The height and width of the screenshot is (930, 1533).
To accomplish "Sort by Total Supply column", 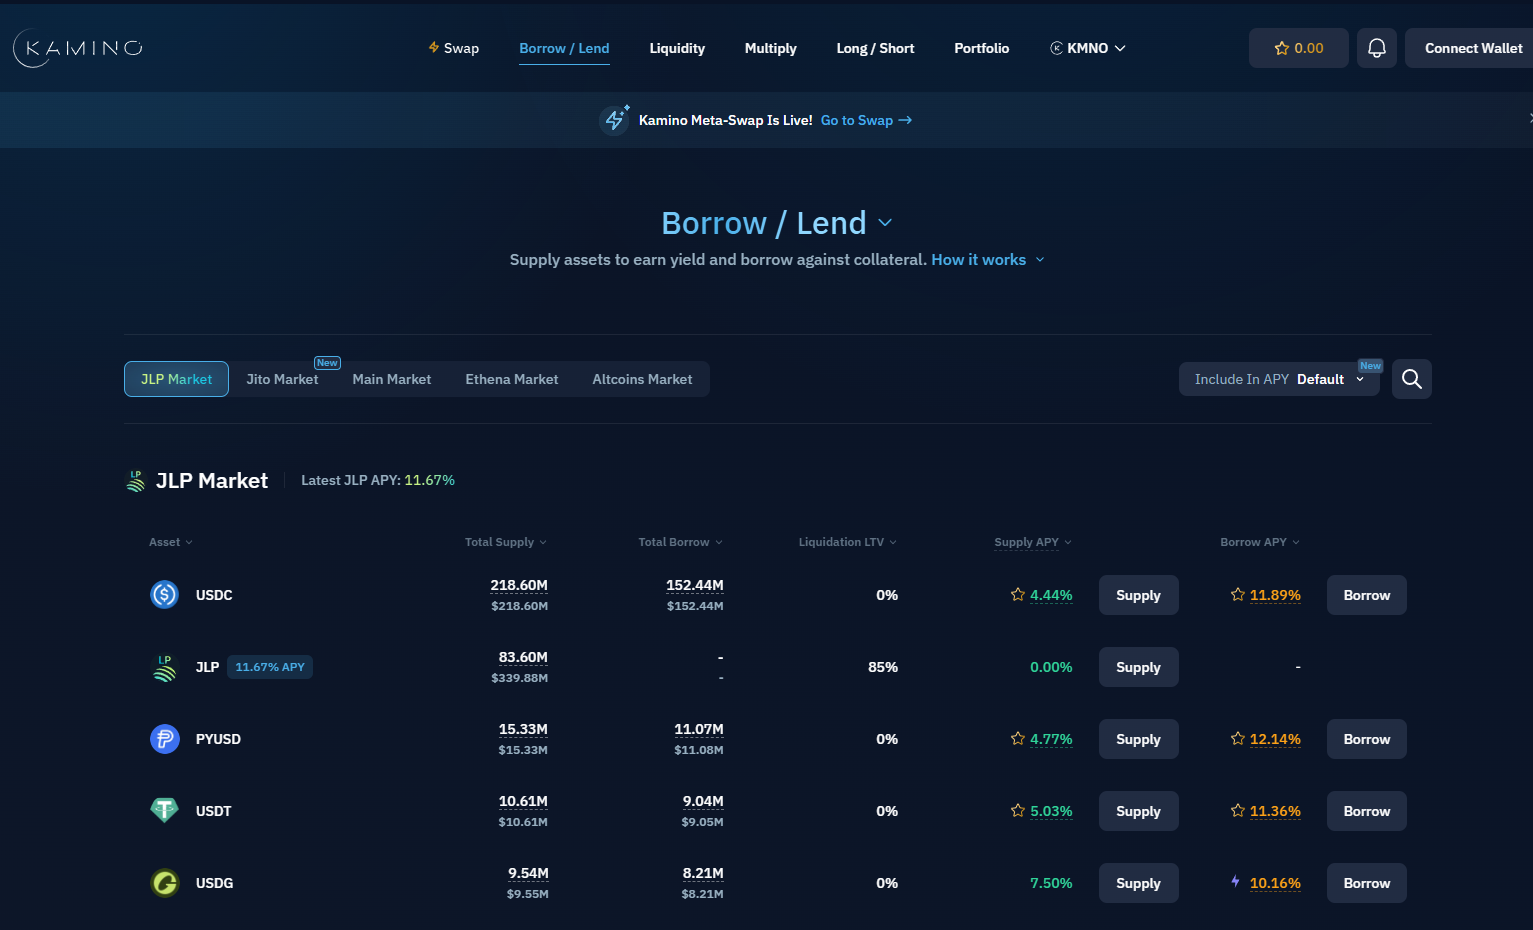I will pos(505,542).
